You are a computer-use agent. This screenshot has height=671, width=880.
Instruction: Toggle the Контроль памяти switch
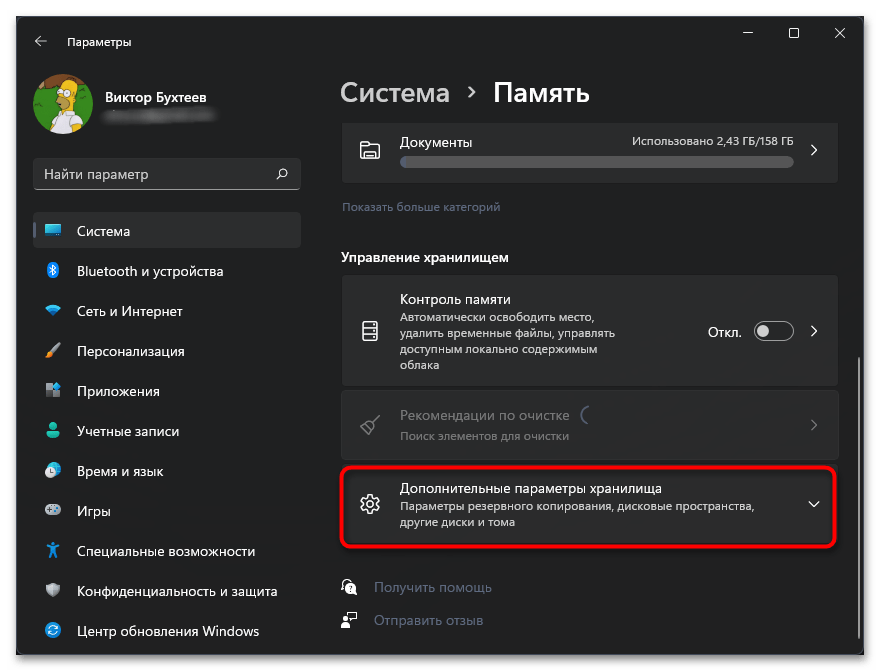pos(773,331)
